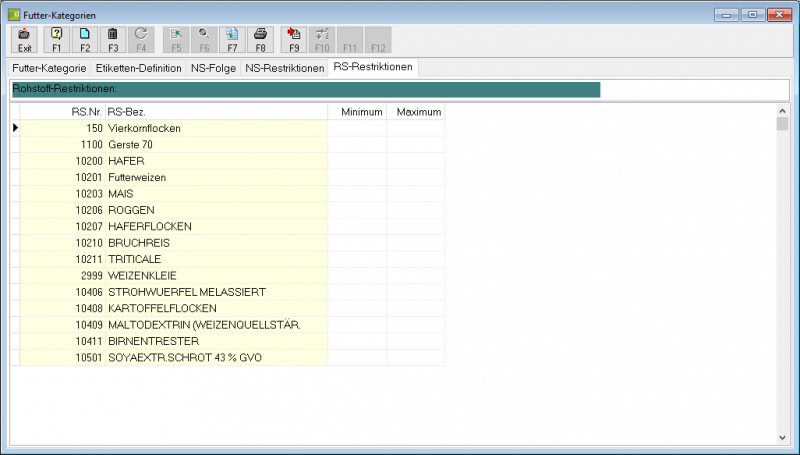The width and height of the screenshot is (800, 455).
Task: Select the BIRNENTRESTER row
Action: (228, 341)
